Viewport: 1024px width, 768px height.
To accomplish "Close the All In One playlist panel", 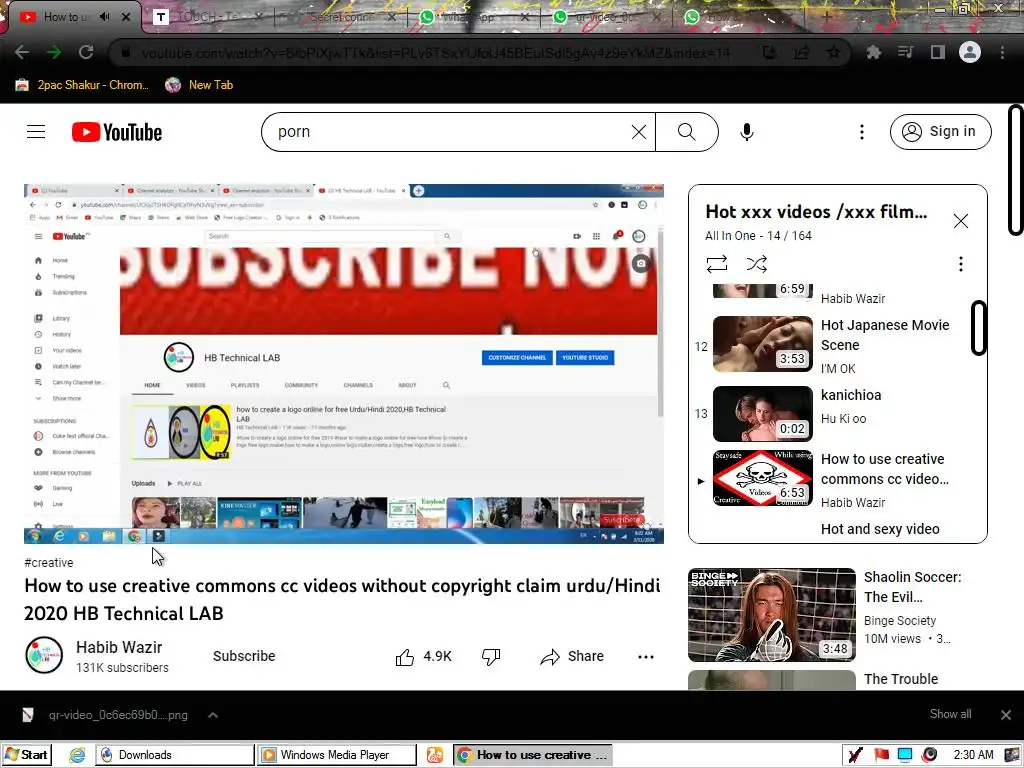I will click(x=960, y=221).
